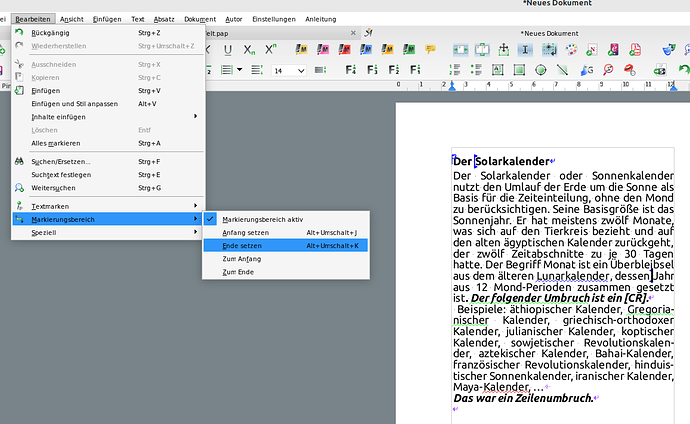
Task: Choose Alles markieren
Action: pos(109,143)
